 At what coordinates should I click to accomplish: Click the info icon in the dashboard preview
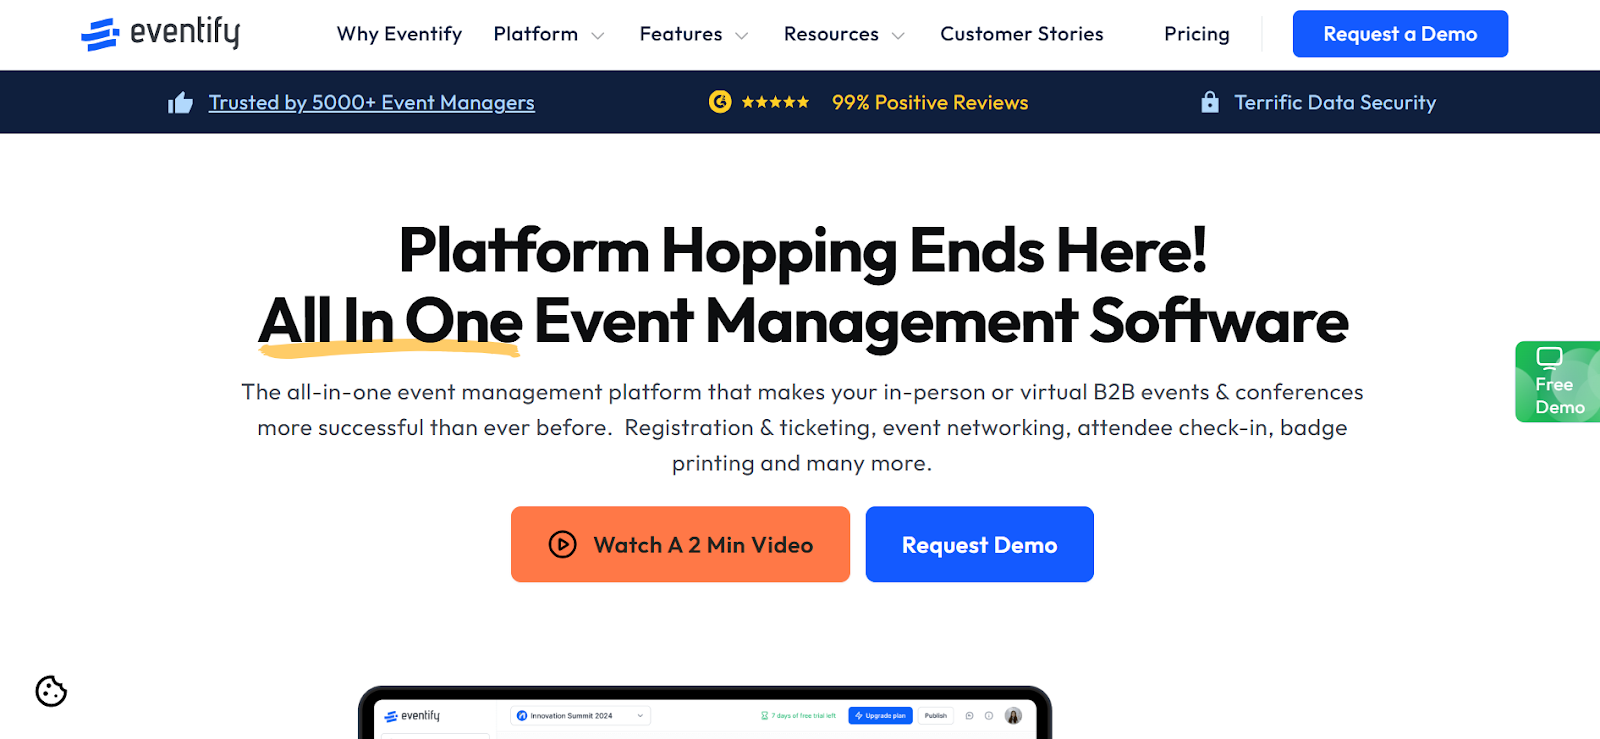(989, 716)
